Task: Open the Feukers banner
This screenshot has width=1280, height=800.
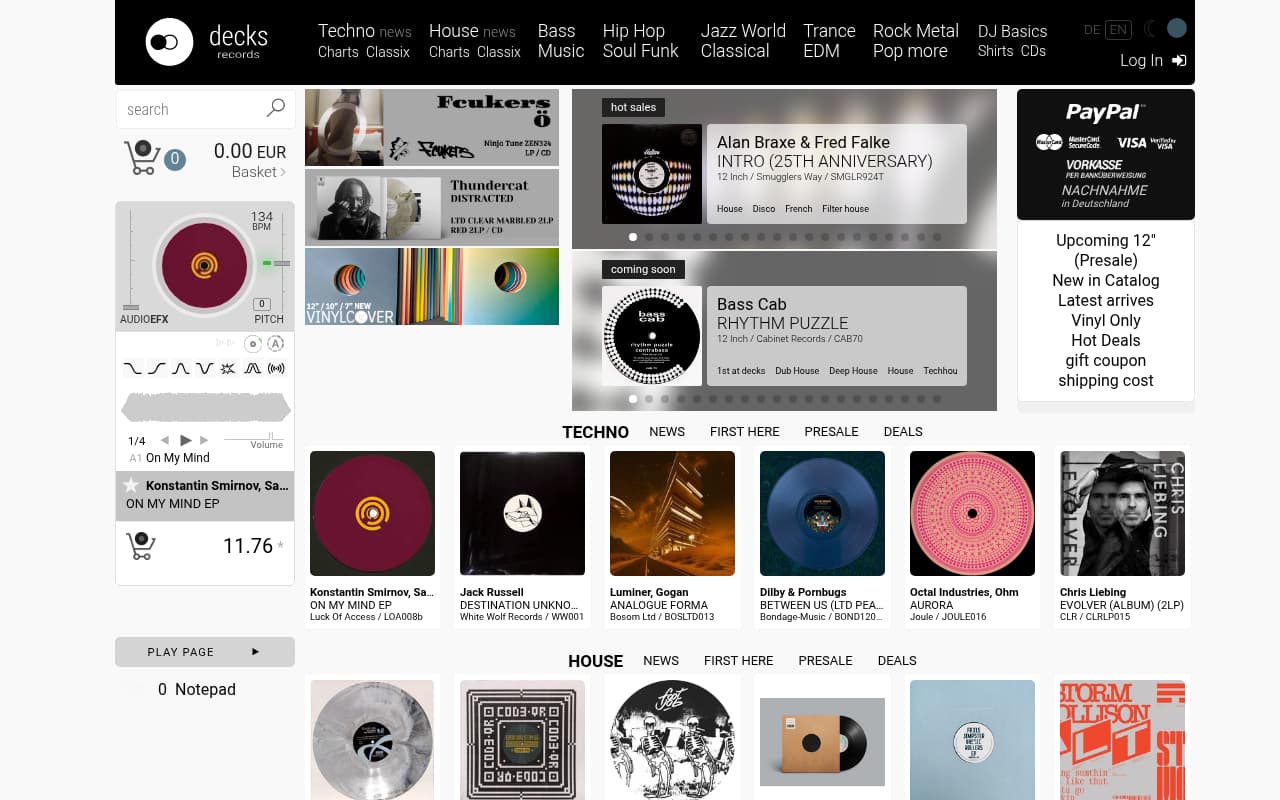Action: [432, 127]
